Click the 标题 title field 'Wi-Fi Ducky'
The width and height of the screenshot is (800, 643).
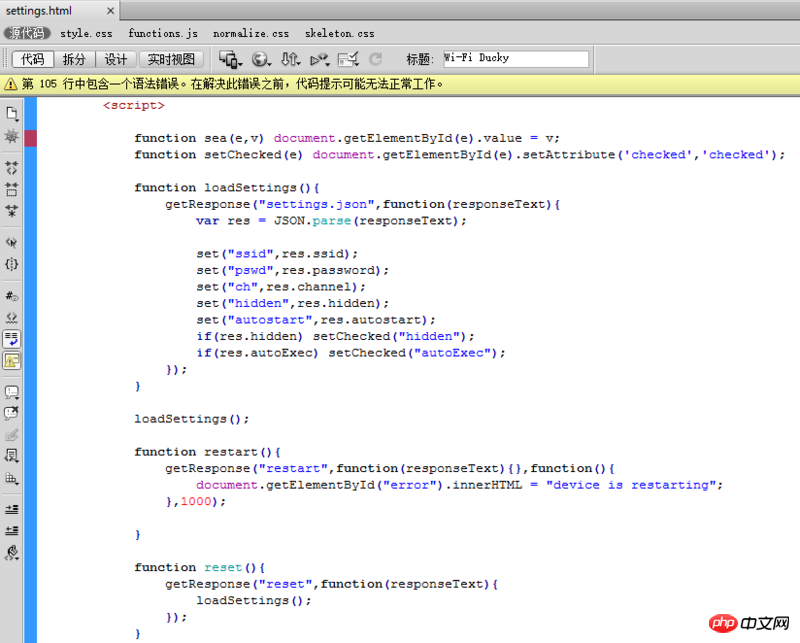tap(516, 59)
